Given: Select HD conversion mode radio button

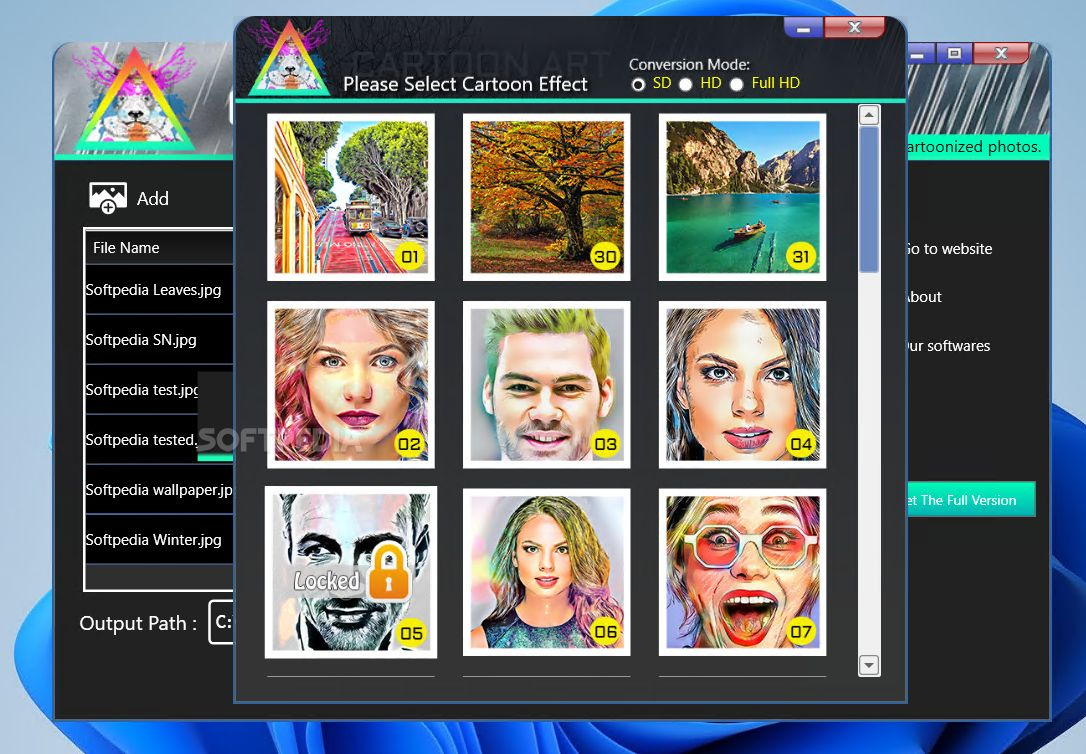Looking at the screenshot, I should (x=686, y=84).
